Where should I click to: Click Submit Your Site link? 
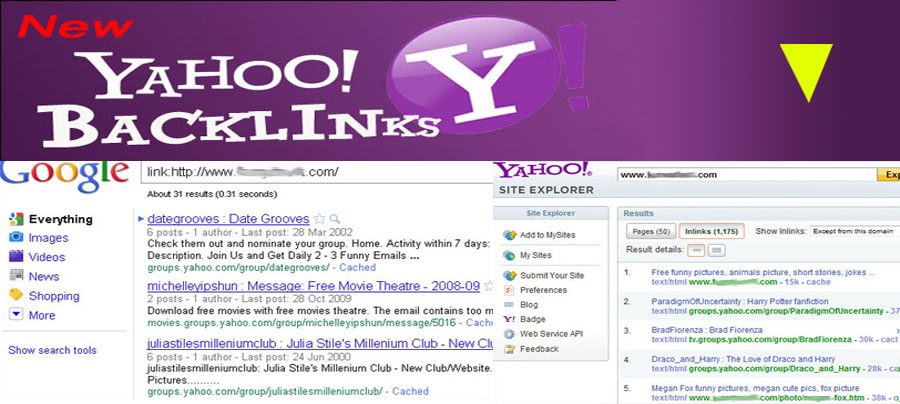552,275
